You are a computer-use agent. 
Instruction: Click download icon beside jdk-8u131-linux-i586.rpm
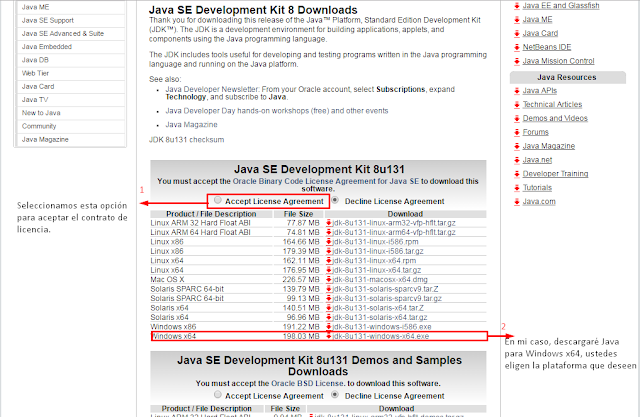[329, 242]
